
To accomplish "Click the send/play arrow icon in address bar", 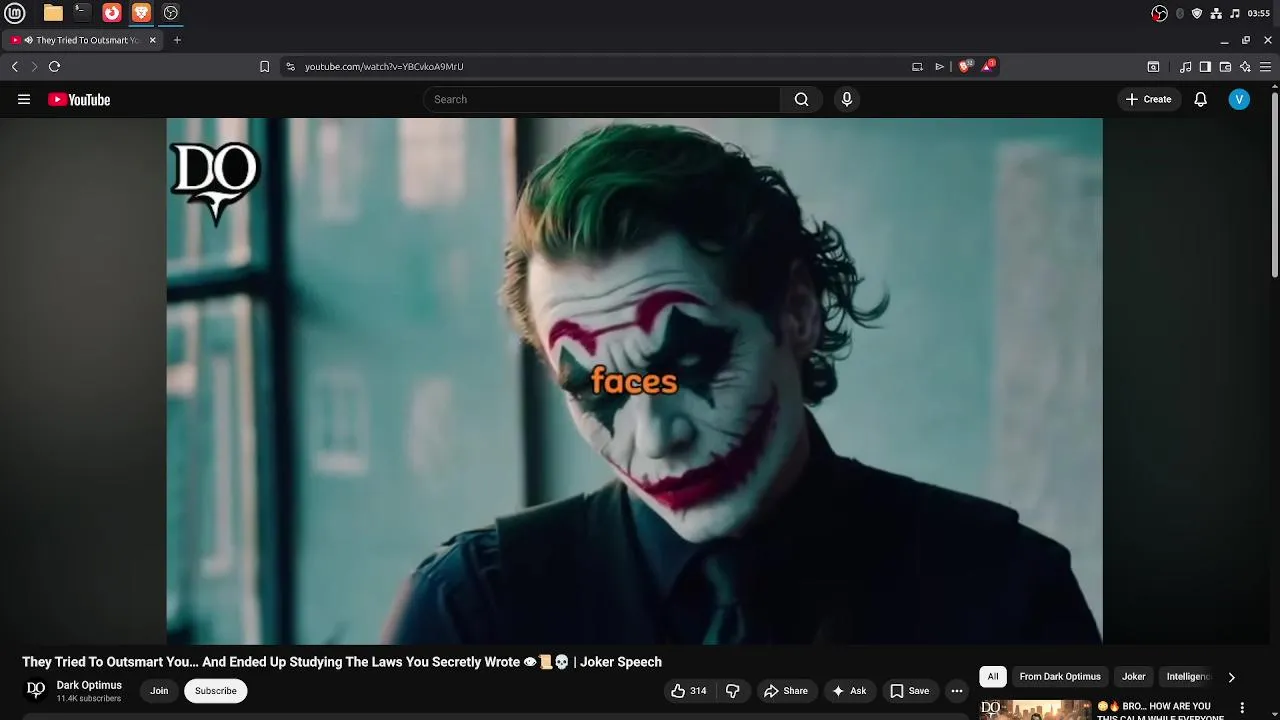I will click(939, 66).
